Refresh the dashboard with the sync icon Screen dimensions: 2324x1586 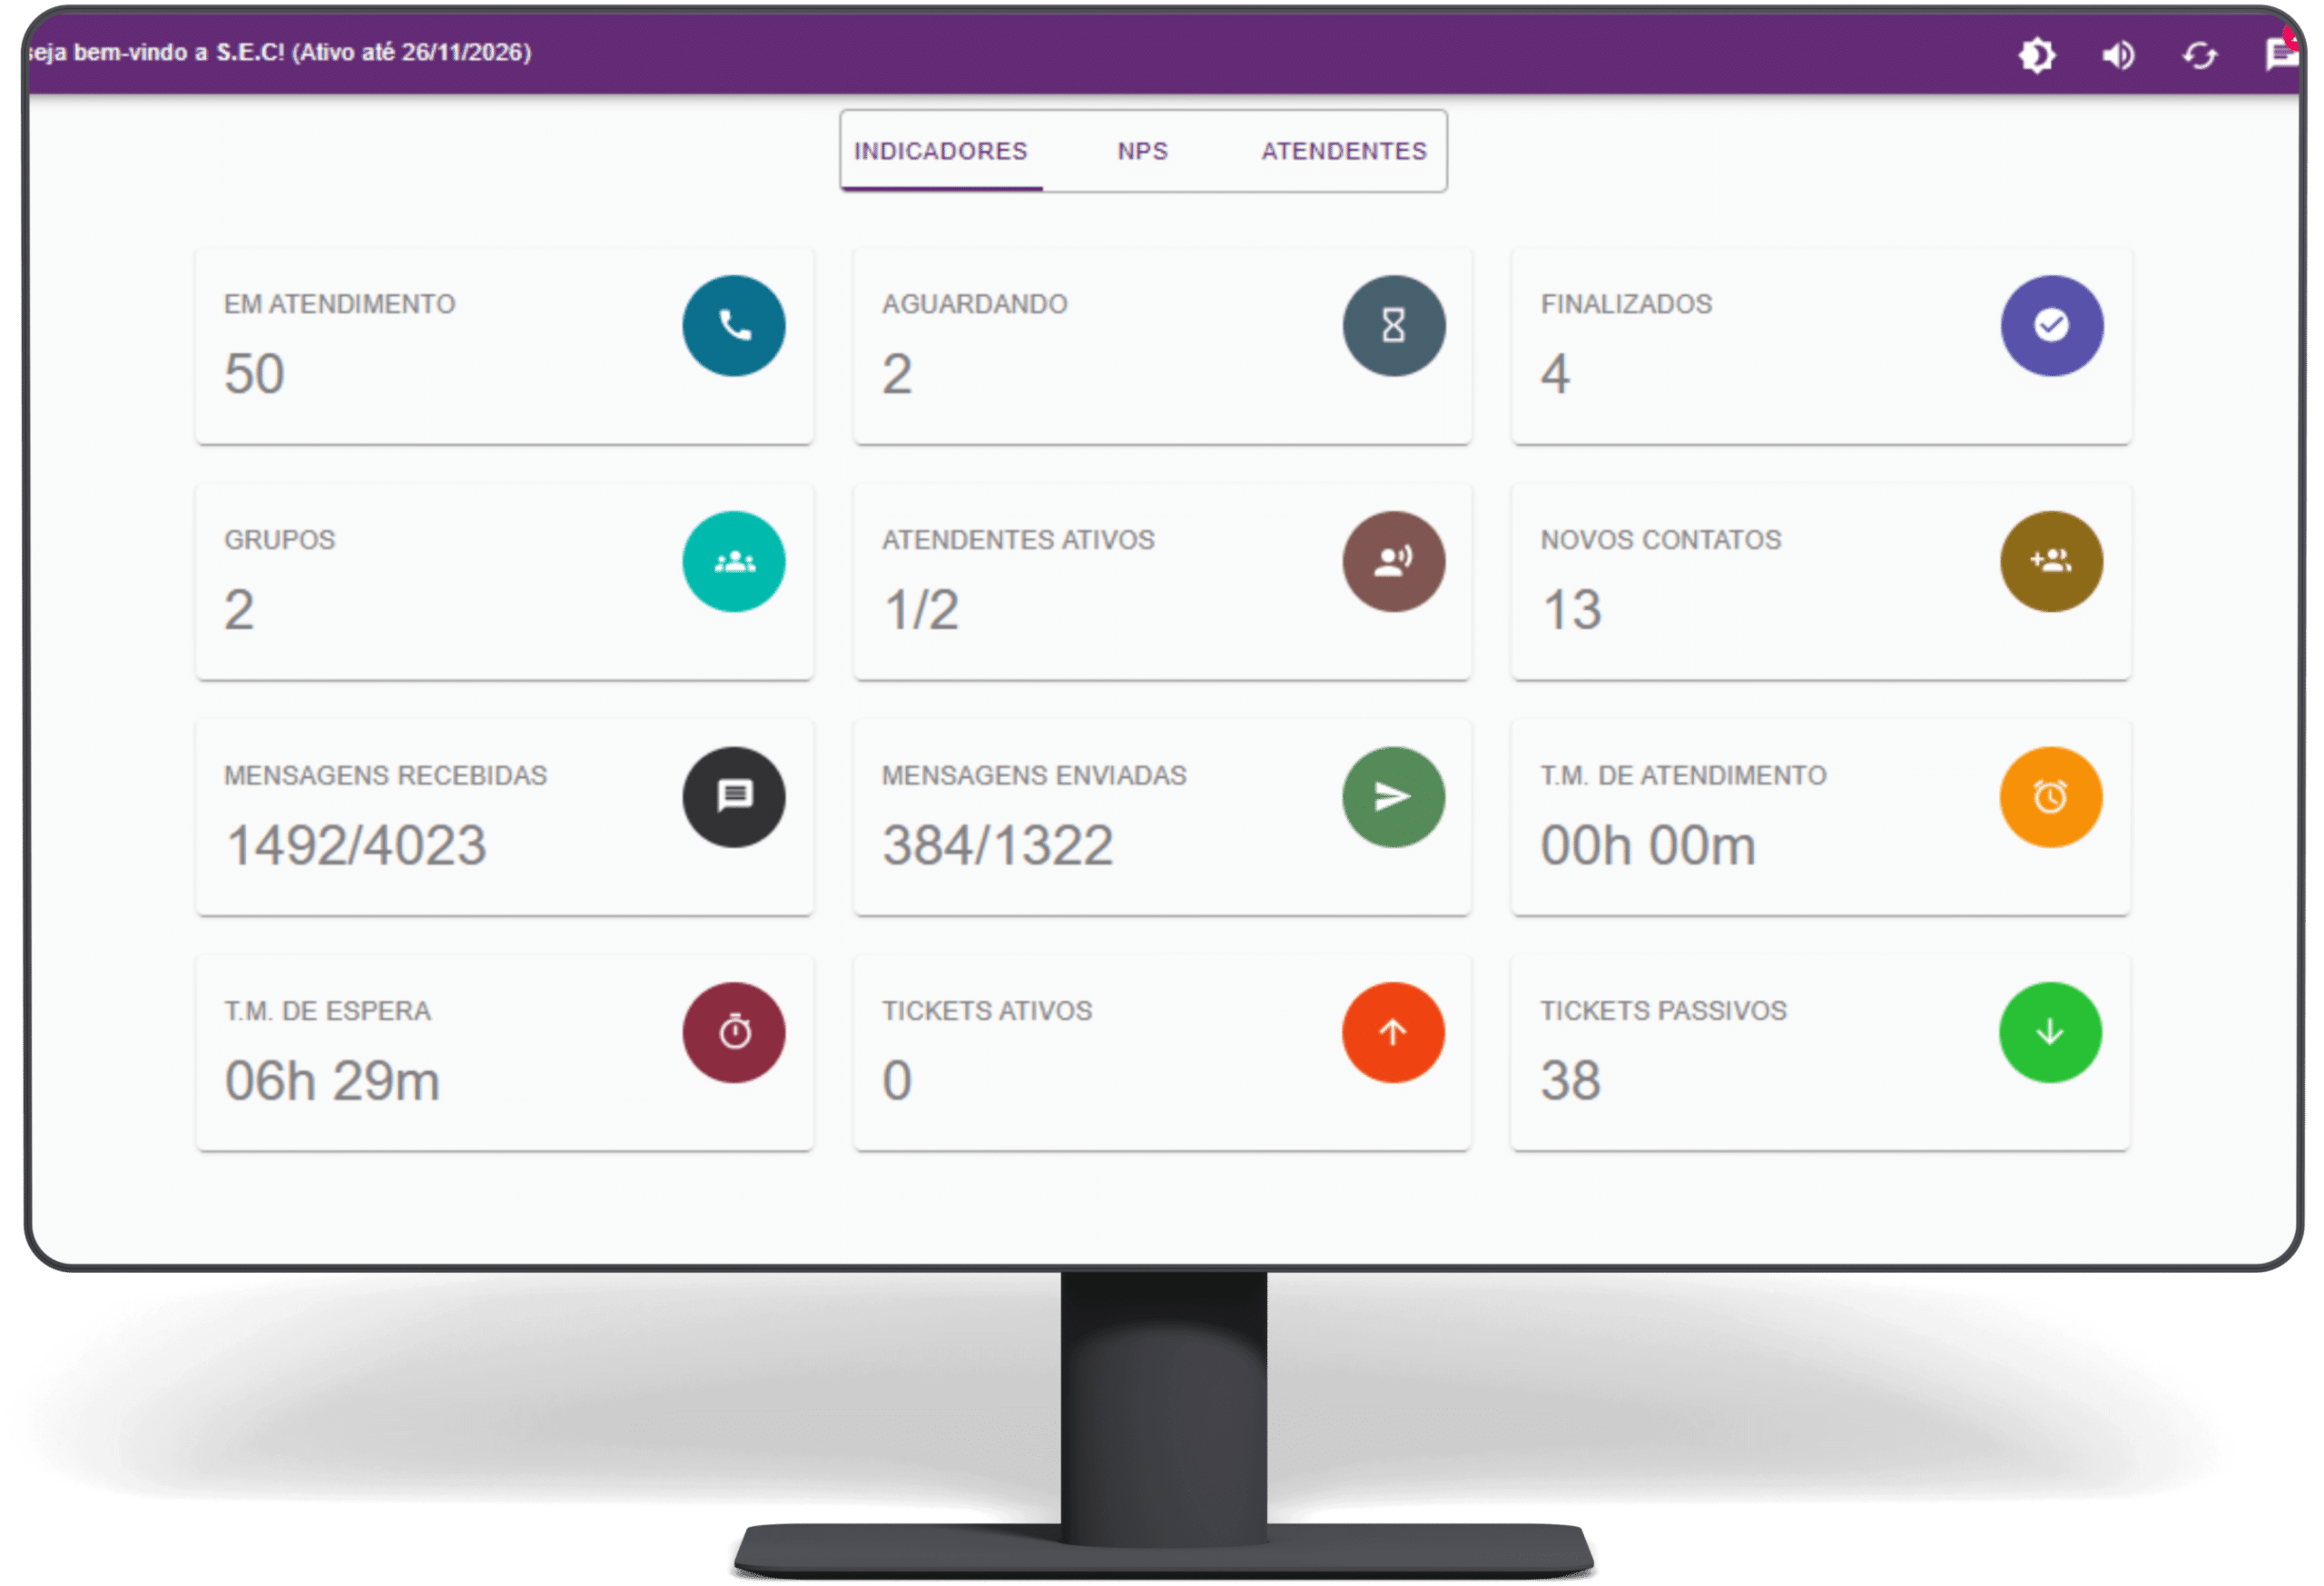point(2199,55)
